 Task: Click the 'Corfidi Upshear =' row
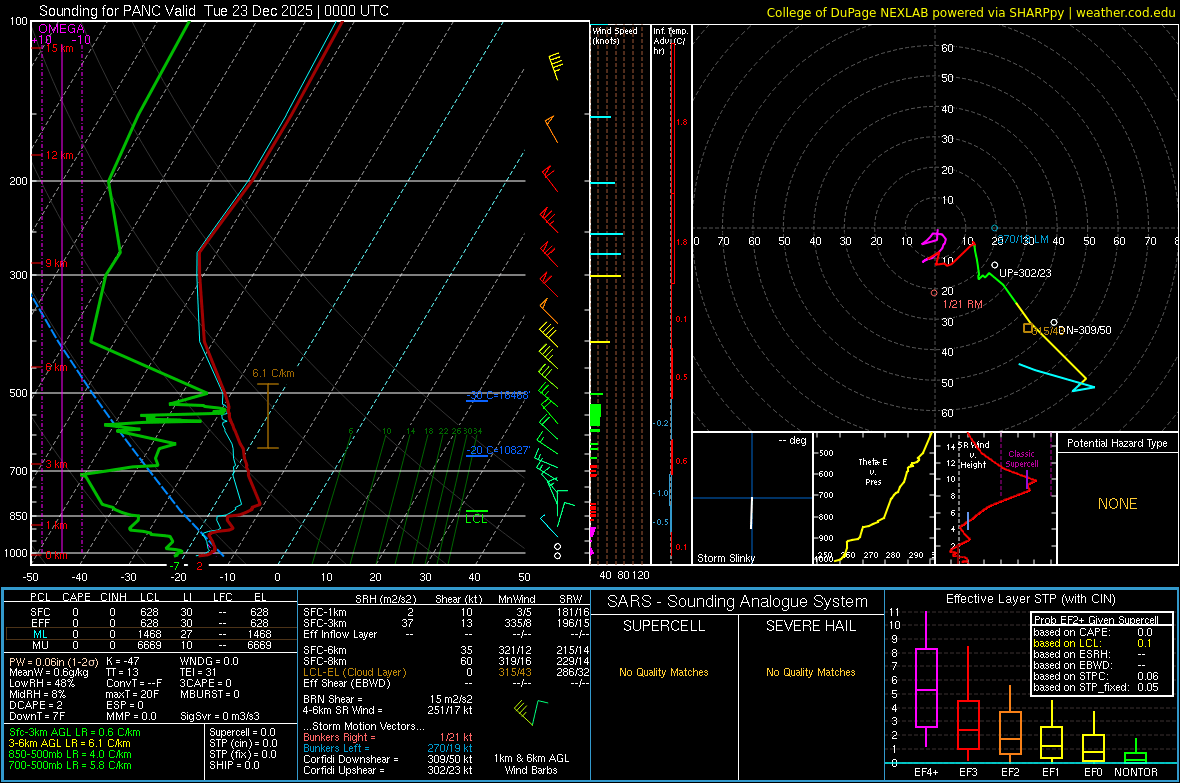pyautogui.click(x=388, y=770)
